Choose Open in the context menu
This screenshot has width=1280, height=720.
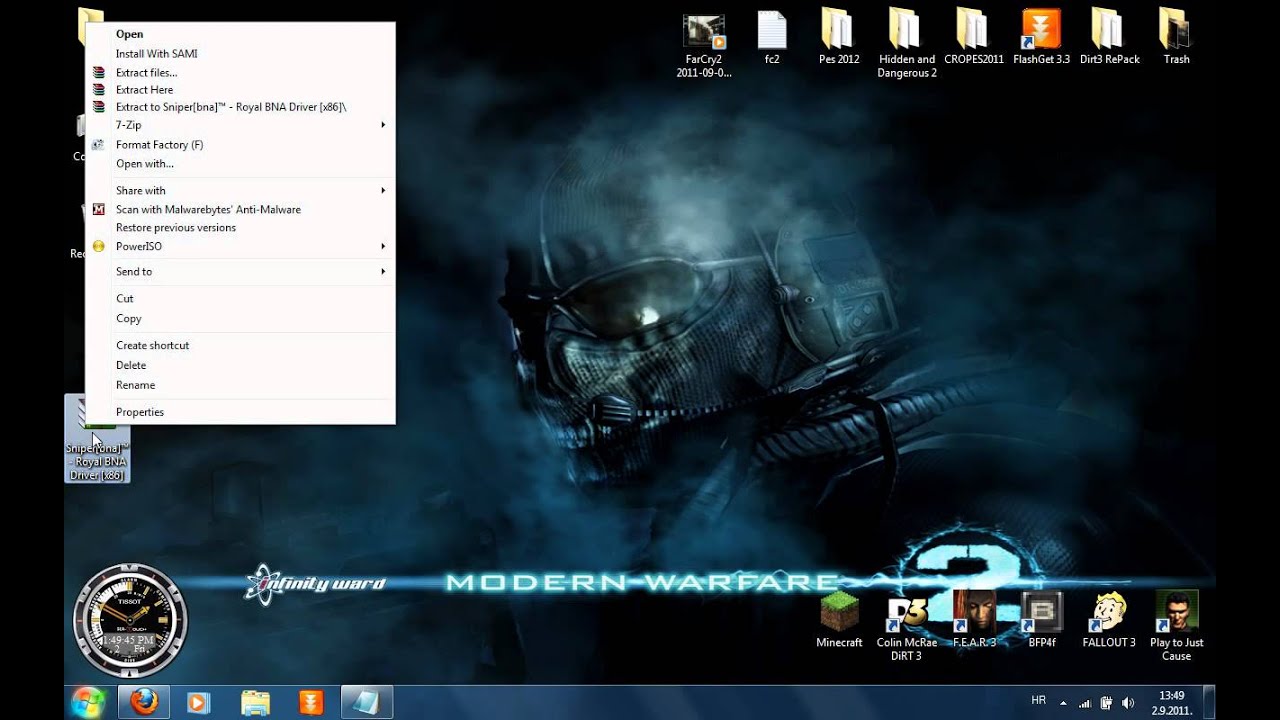point(240,34)
